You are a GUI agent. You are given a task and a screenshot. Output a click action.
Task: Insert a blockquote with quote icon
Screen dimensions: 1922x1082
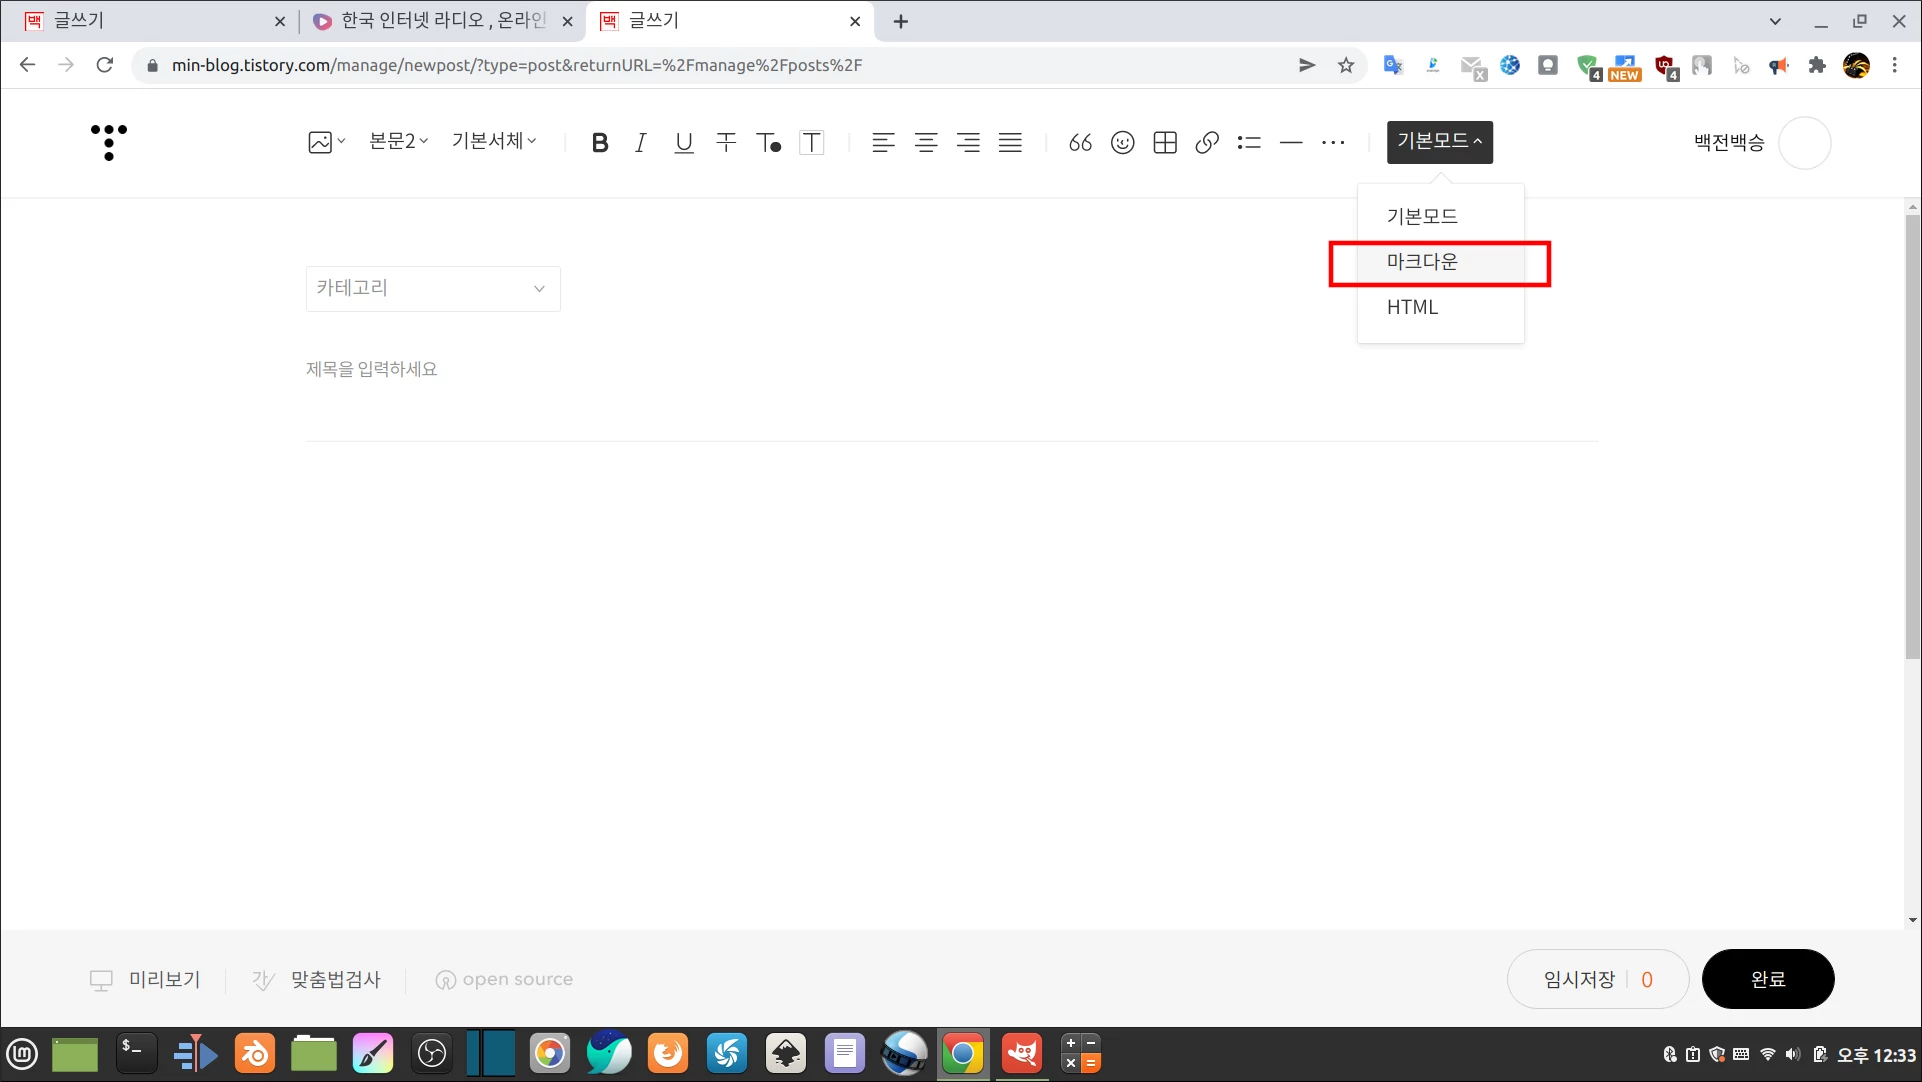tap(1080, 143)
